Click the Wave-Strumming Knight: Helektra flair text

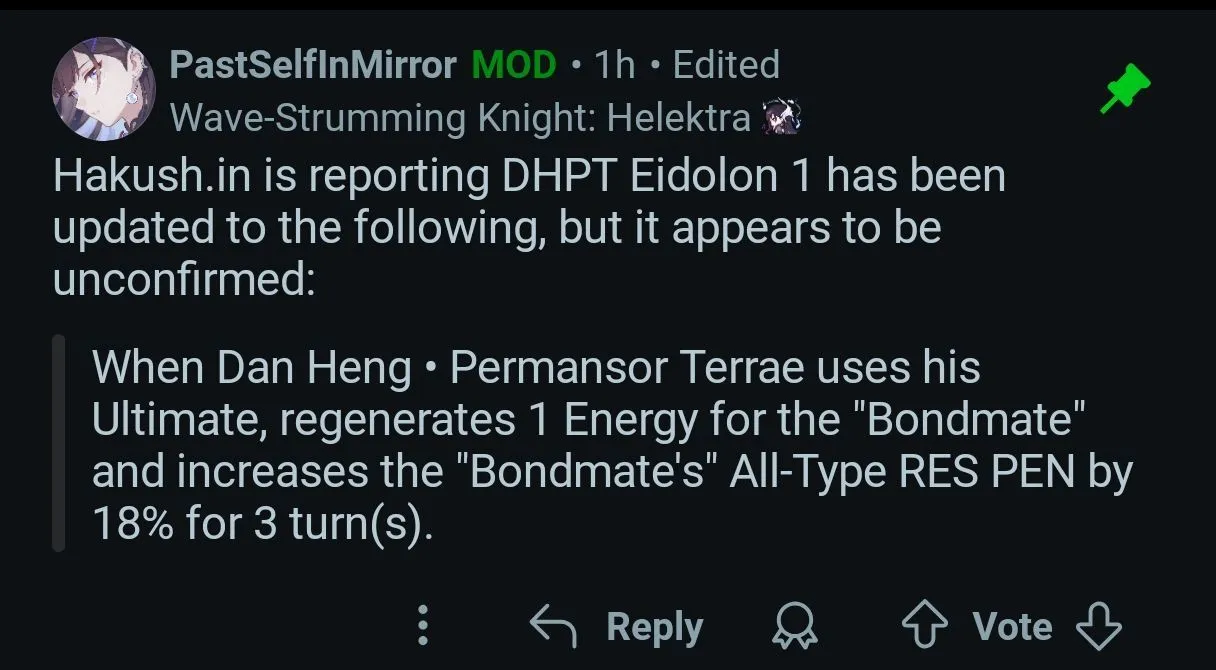(x=460, y=118)
